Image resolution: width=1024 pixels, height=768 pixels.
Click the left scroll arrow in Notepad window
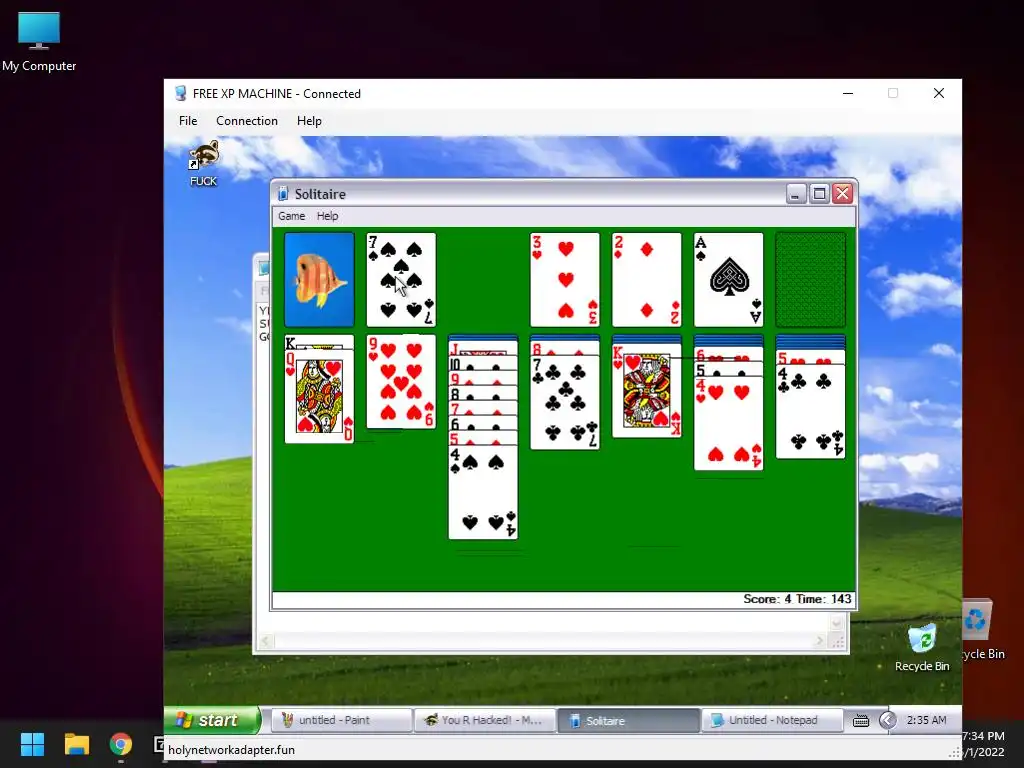(x=265, y=642)
